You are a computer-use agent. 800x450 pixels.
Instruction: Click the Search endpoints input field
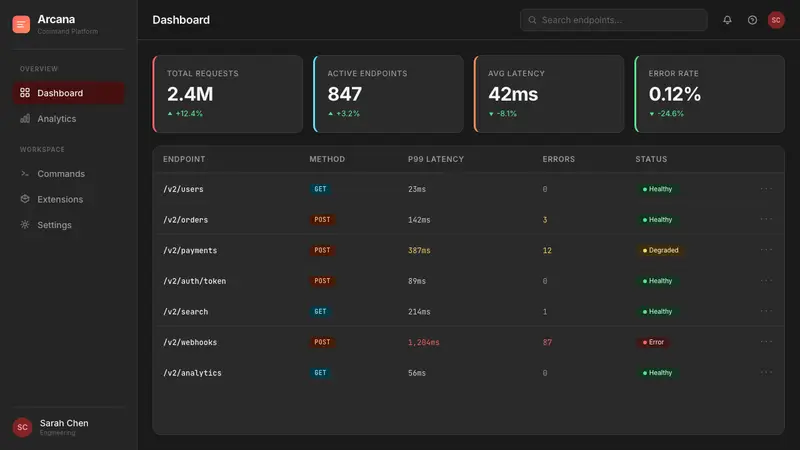pos(614,20)
